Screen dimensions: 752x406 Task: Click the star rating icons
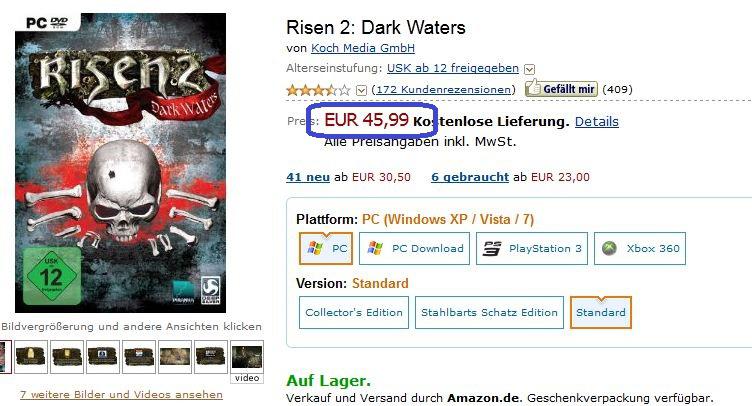click(318, 90)
